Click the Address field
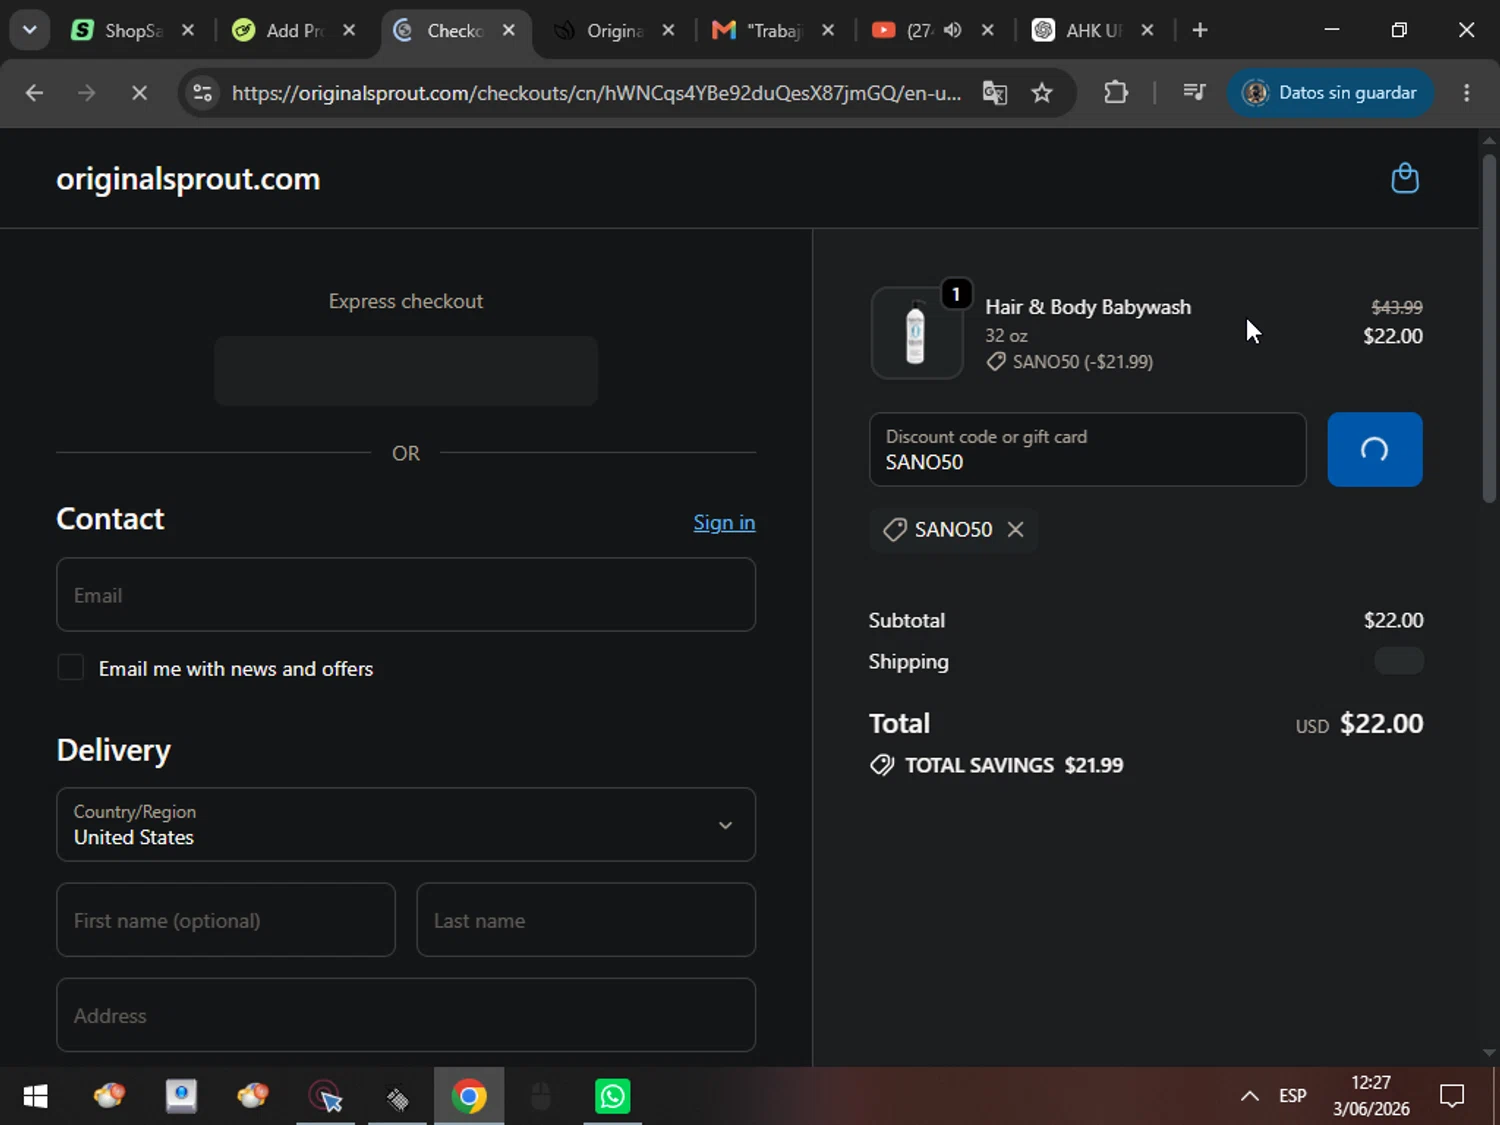1500x1125 pixels. (406, 1015)
